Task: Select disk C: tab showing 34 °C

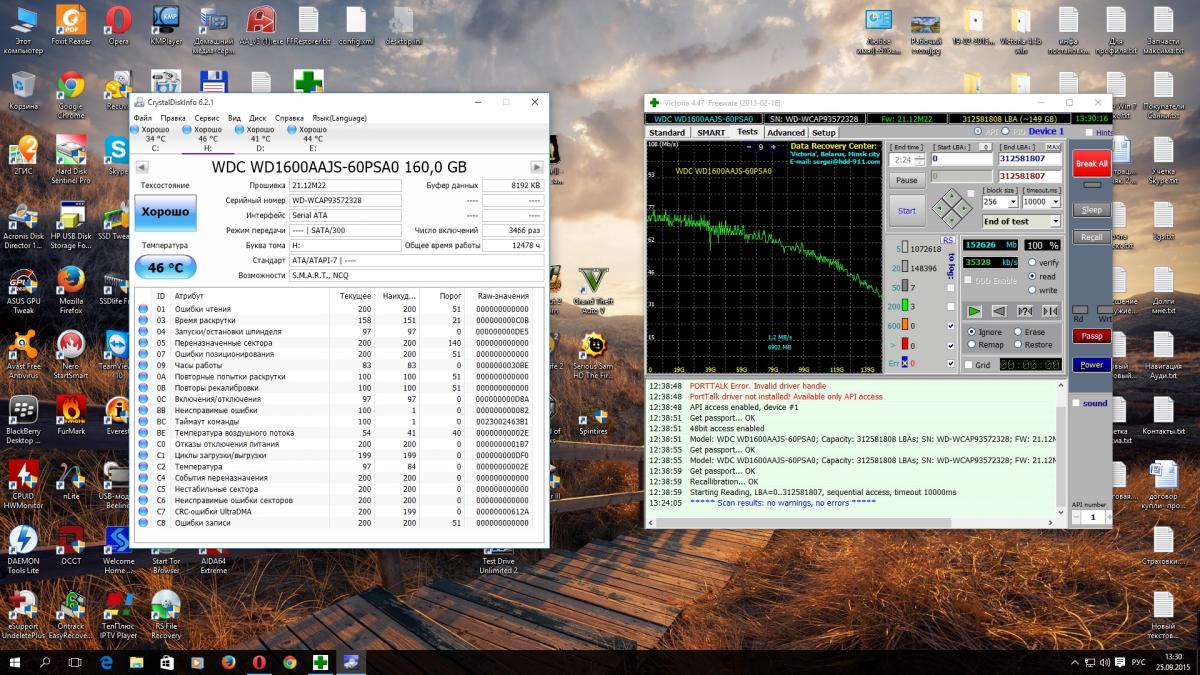Action: pyautogui.click(x=155, y=138)
